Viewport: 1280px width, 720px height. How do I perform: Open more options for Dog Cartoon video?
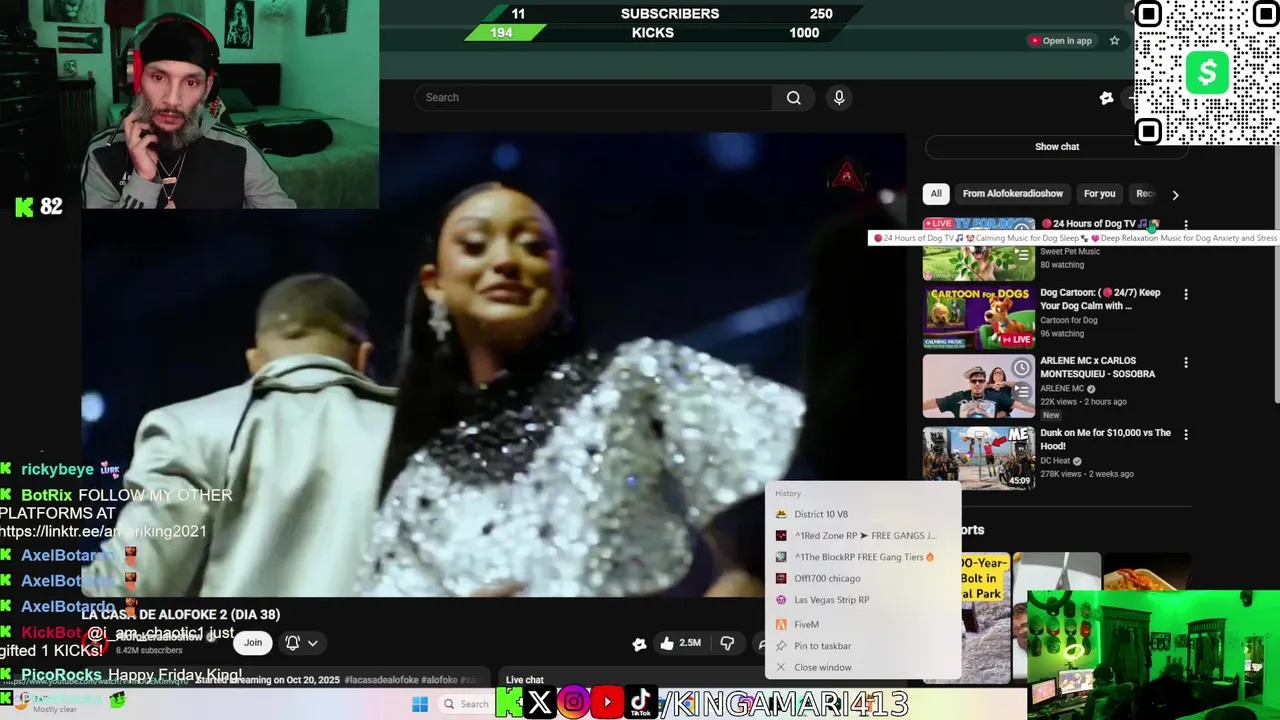(x=1186, y=294)
